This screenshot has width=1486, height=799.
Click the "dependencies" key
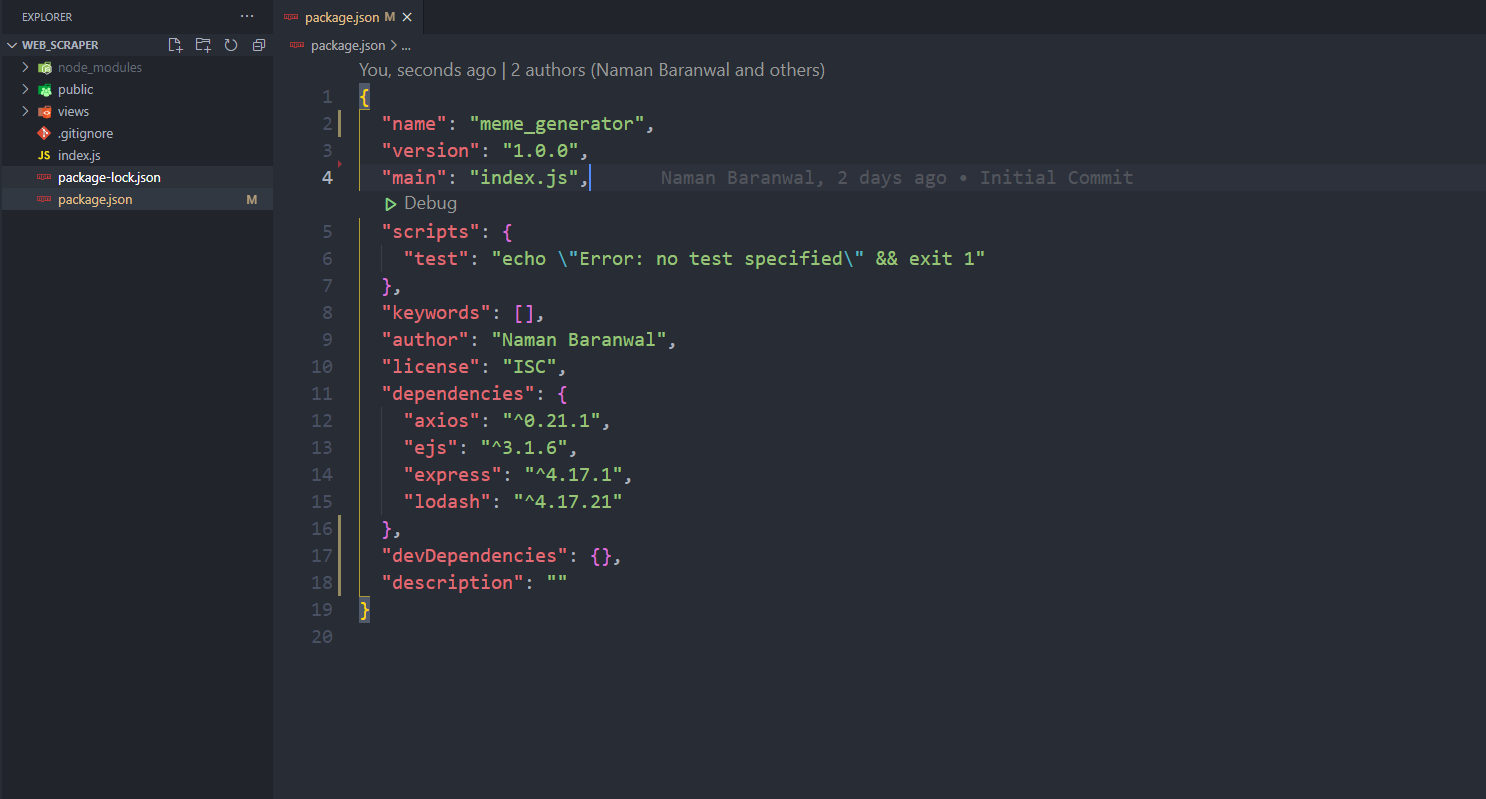[459, 393]
